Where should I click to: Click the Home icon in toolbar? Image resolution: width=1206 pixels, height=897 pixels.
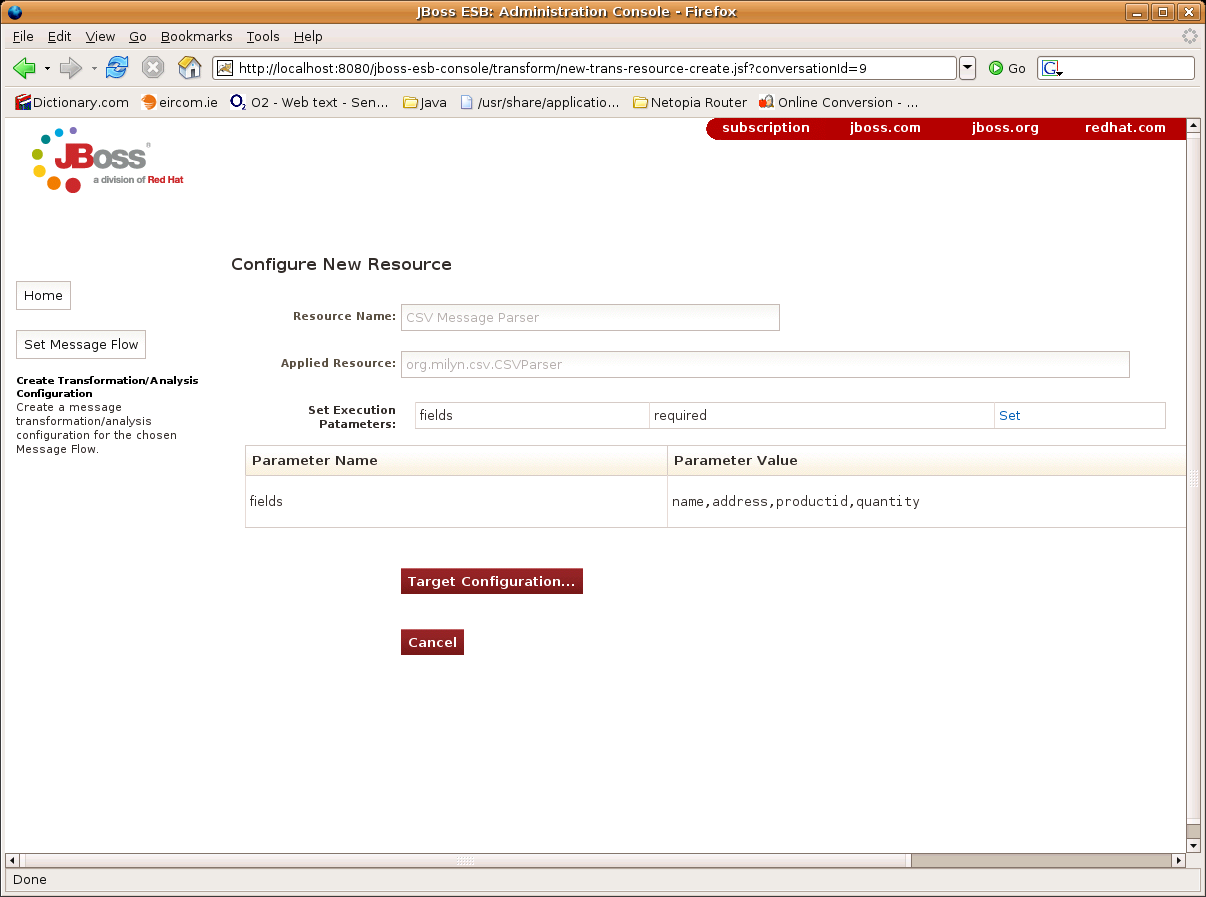(189, 68)
